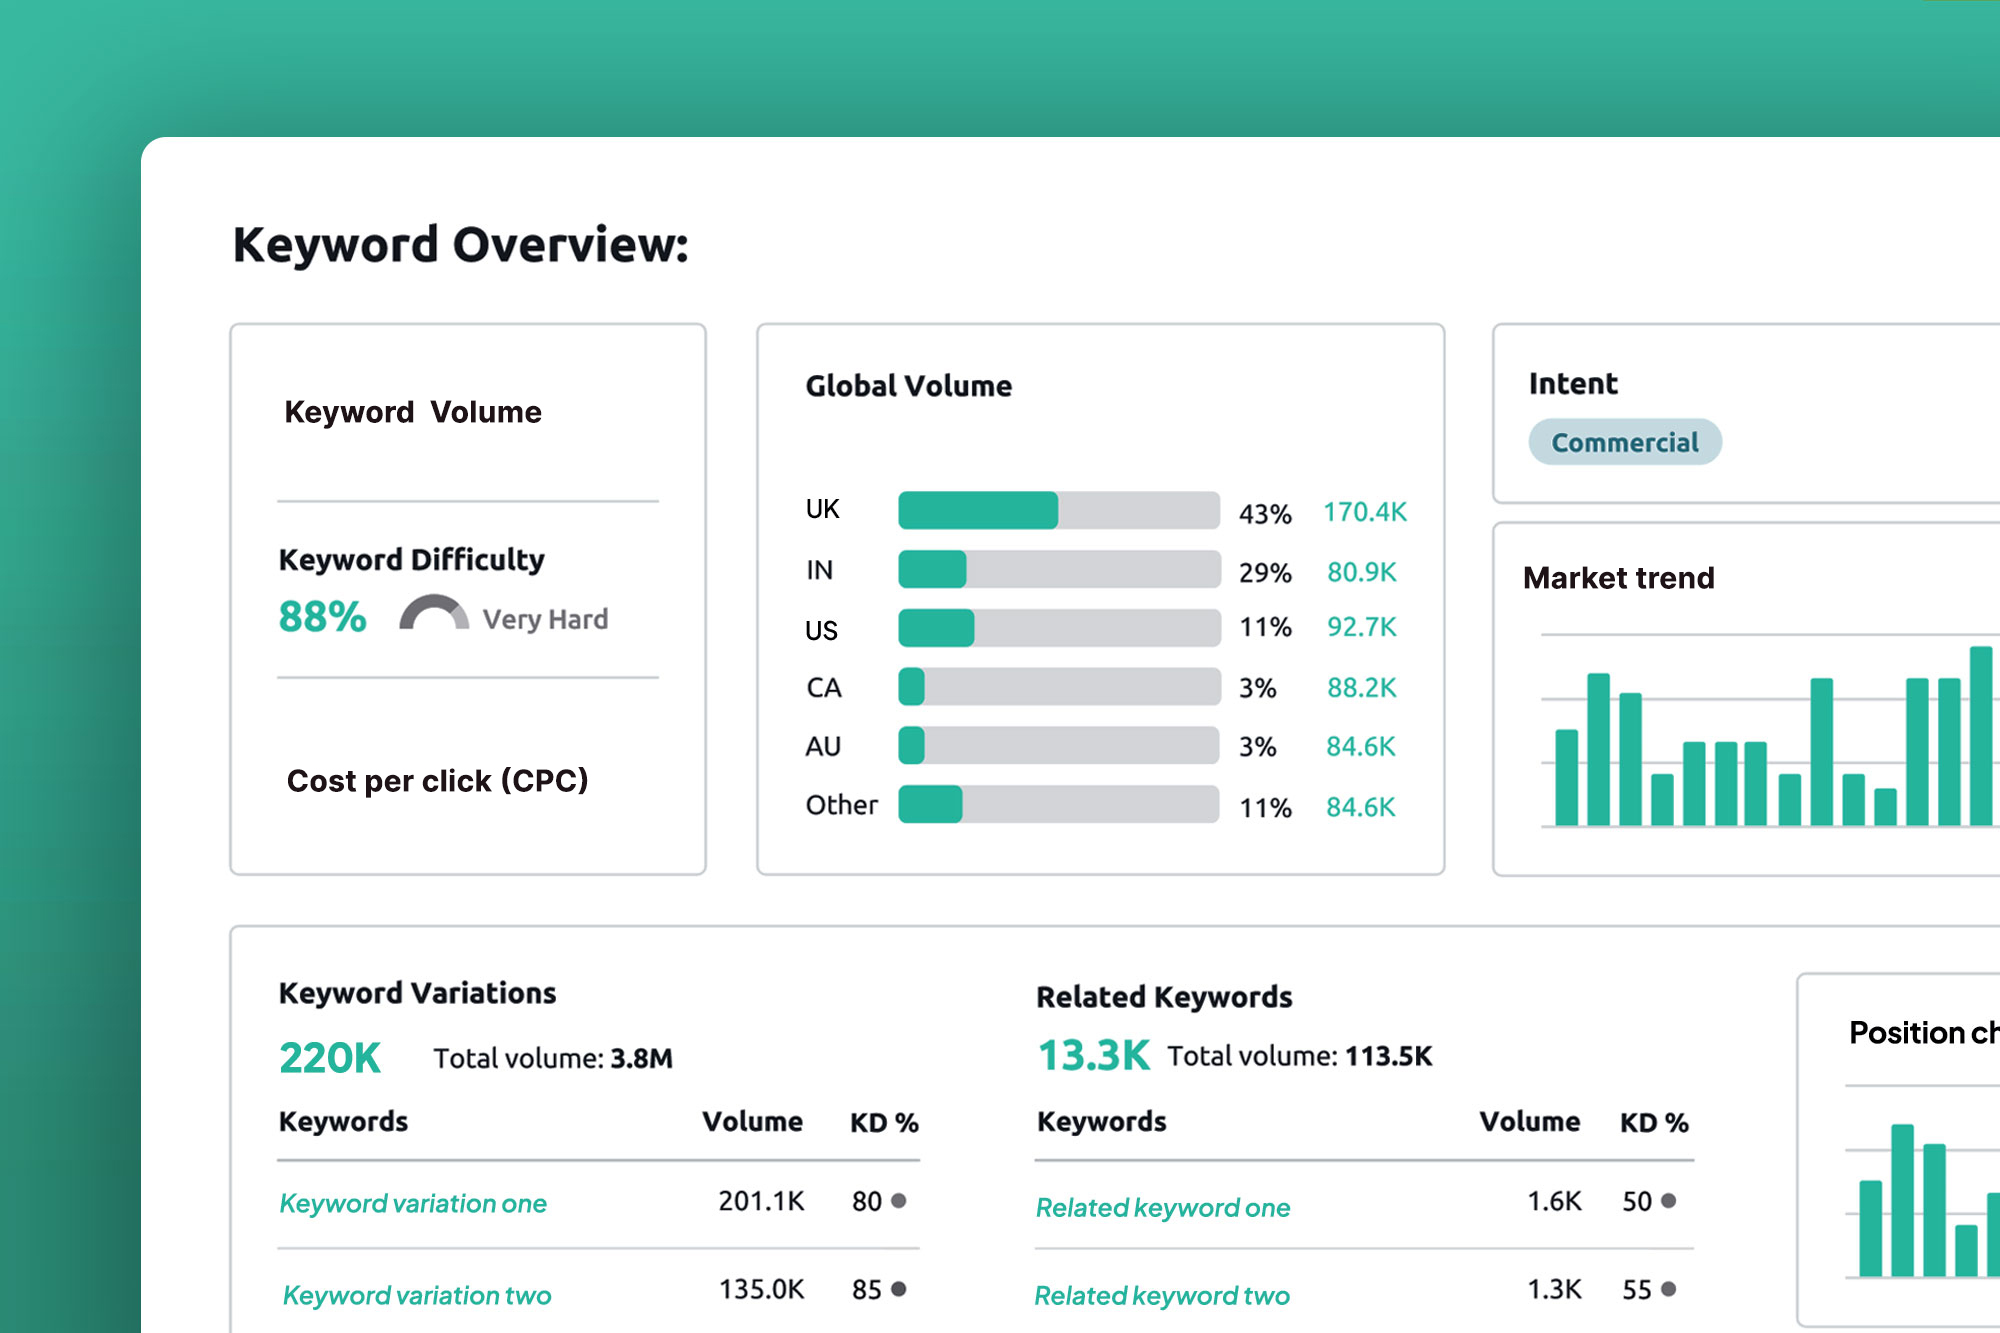This screenshot has height=1333, width=2000.
Task: Click the Commercial intent badge
Action: pos(1624,442)
